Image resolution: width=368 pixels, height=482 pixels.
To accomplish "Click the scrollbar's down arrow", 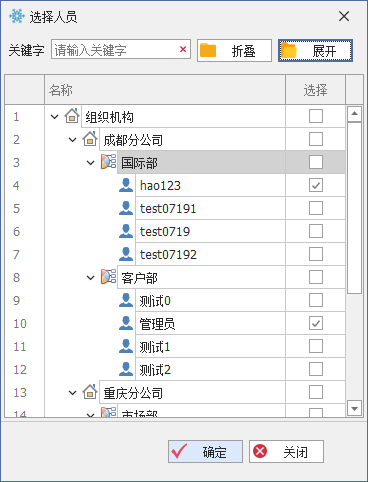I will (354, 408).
